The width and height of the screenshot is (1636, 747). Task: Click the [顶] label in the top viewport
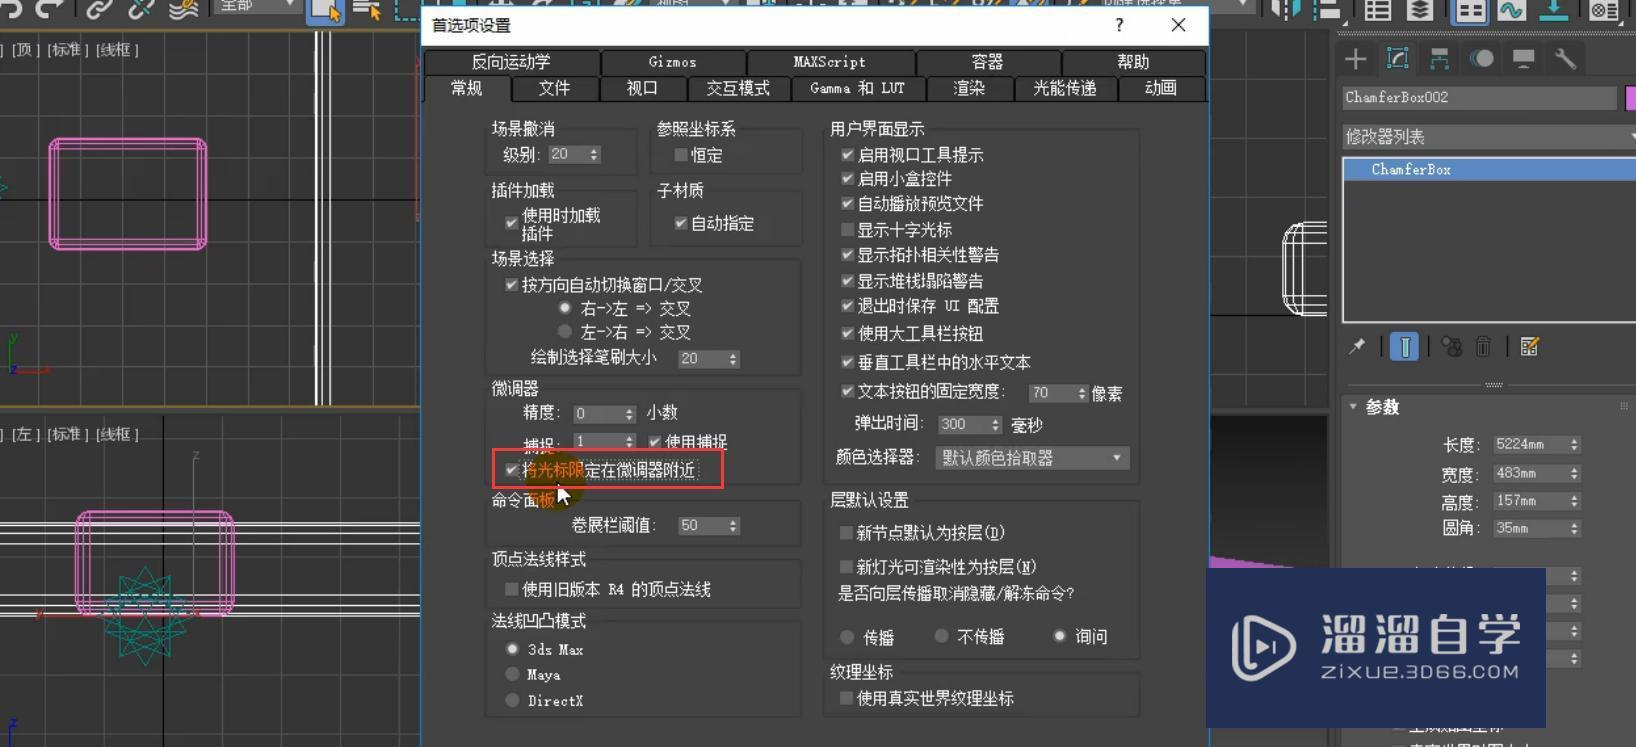pos(25,50)
